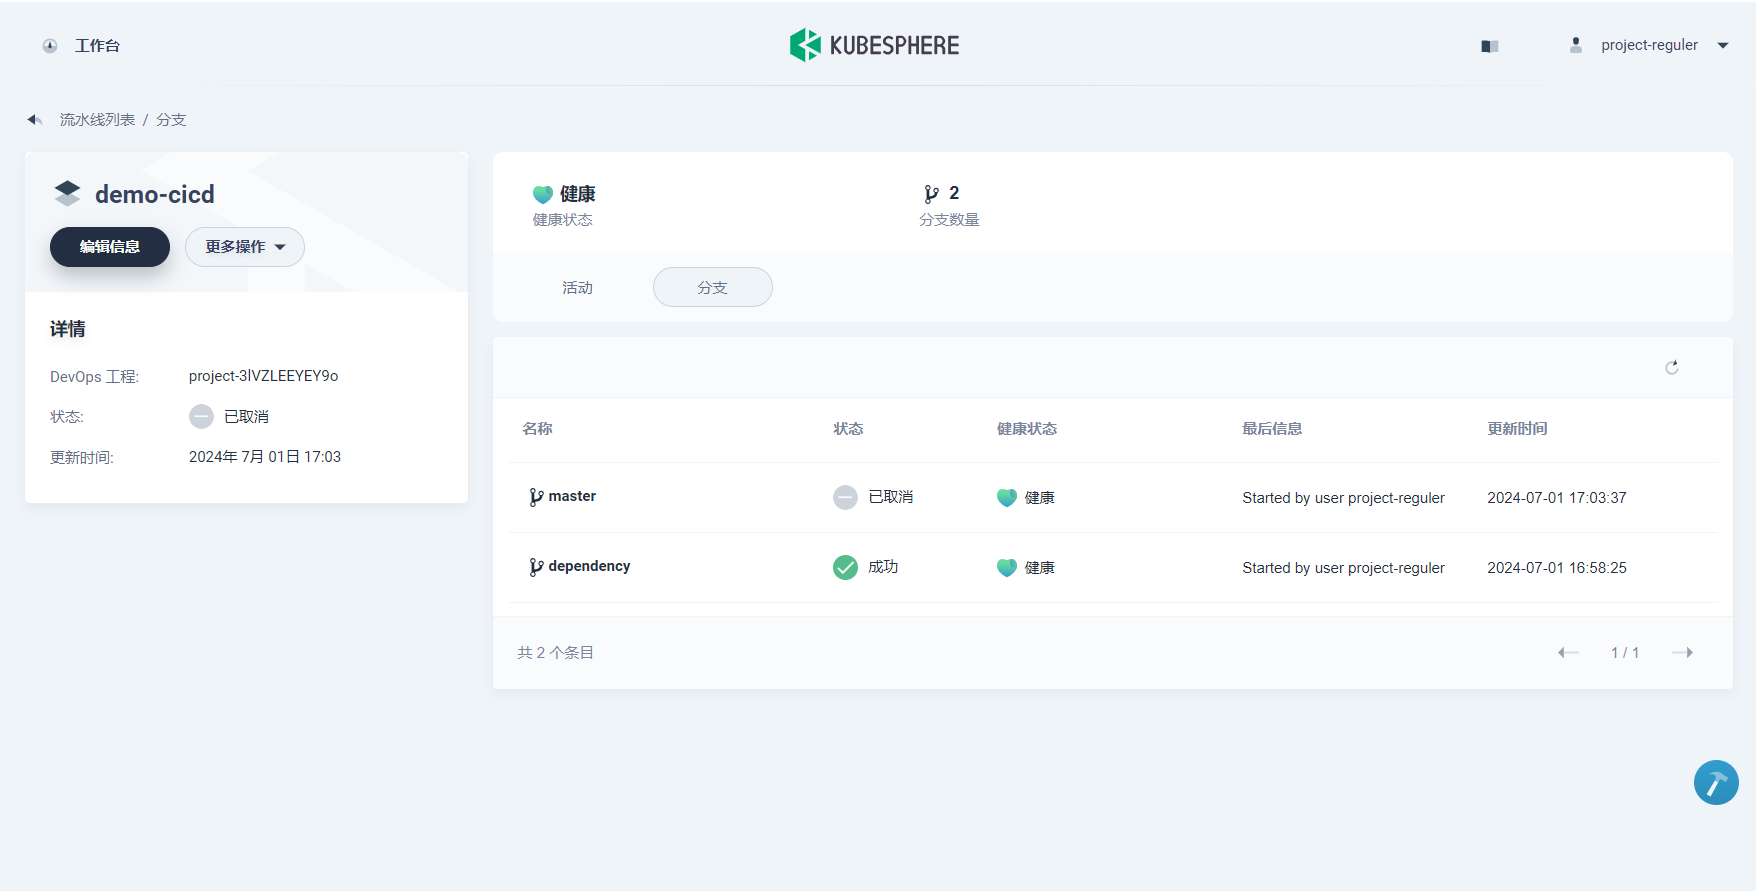This screenshot has height=891, width=1756.
Task: Click the KubeSphere logo
Action: (x=875, y=45)
